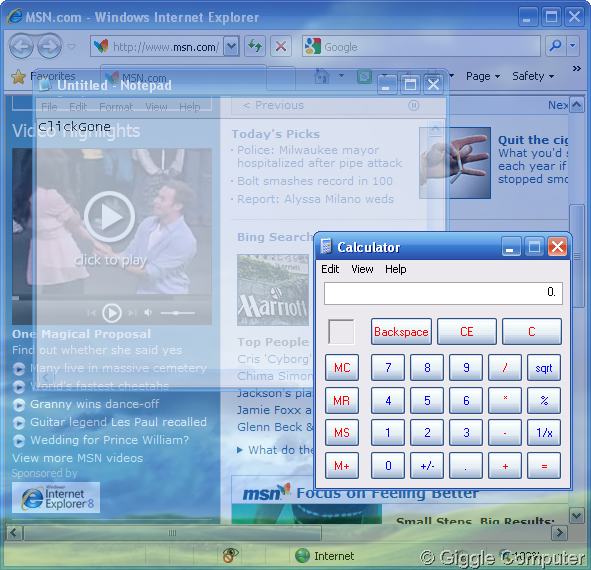
Task: Click the Forward arrow in Internet Explorer
Action: 49,47
